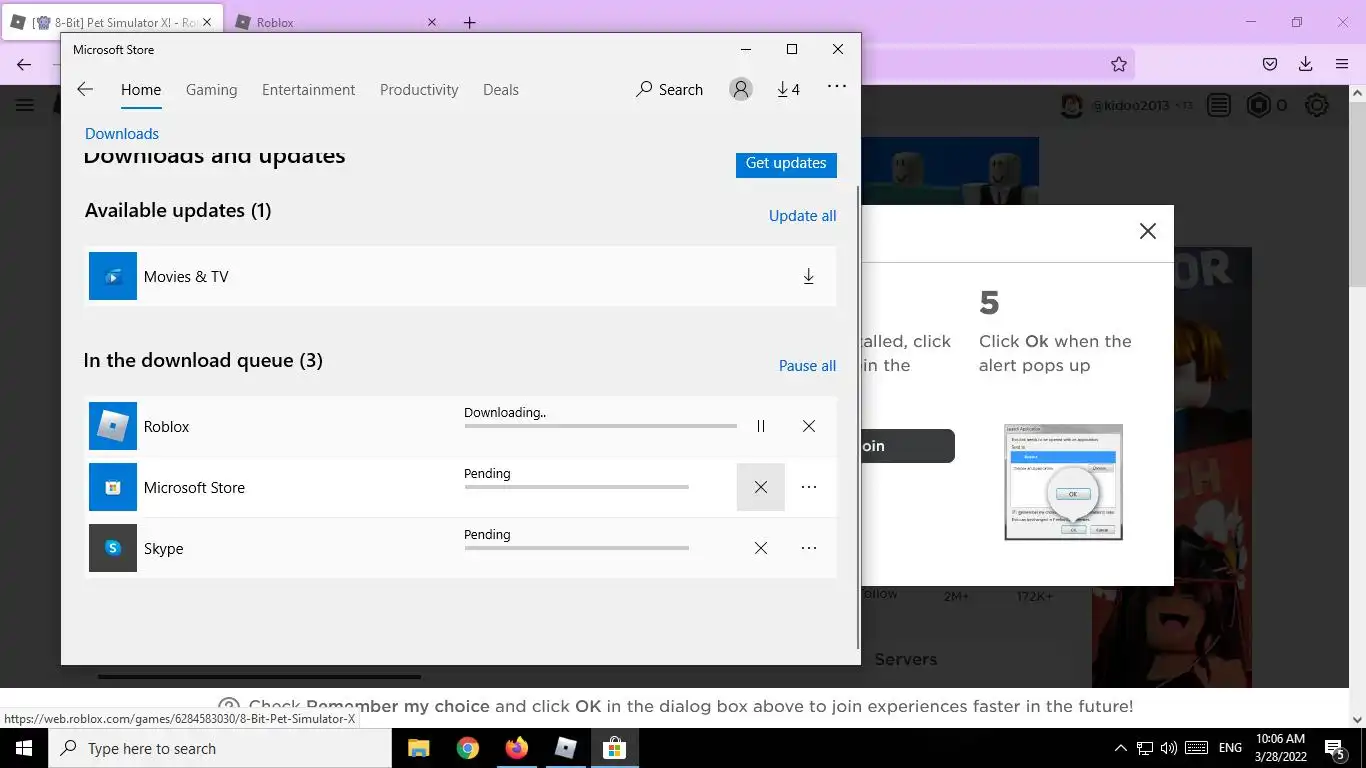Switch to the Home tab
This screenshot has width=1366, height=768.
click(141, 89)
